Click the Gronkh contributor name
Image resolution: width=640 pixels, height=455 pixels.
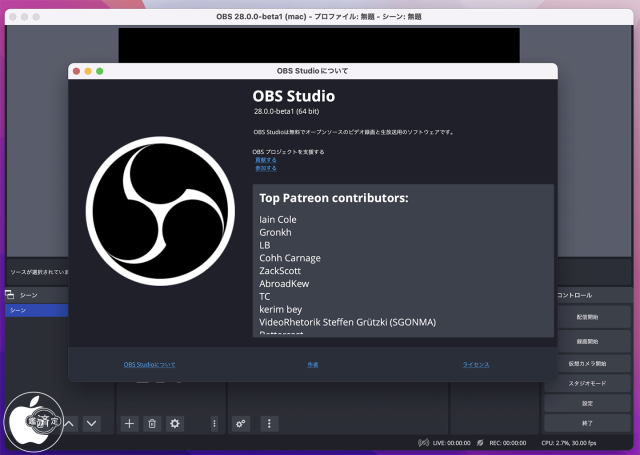coord(276,232)
